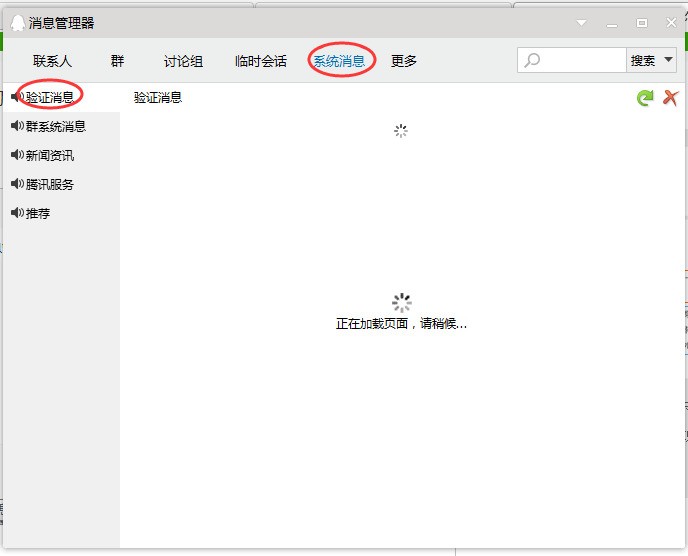Click speaker icon beside 腾讯服务

pos(18,184)
